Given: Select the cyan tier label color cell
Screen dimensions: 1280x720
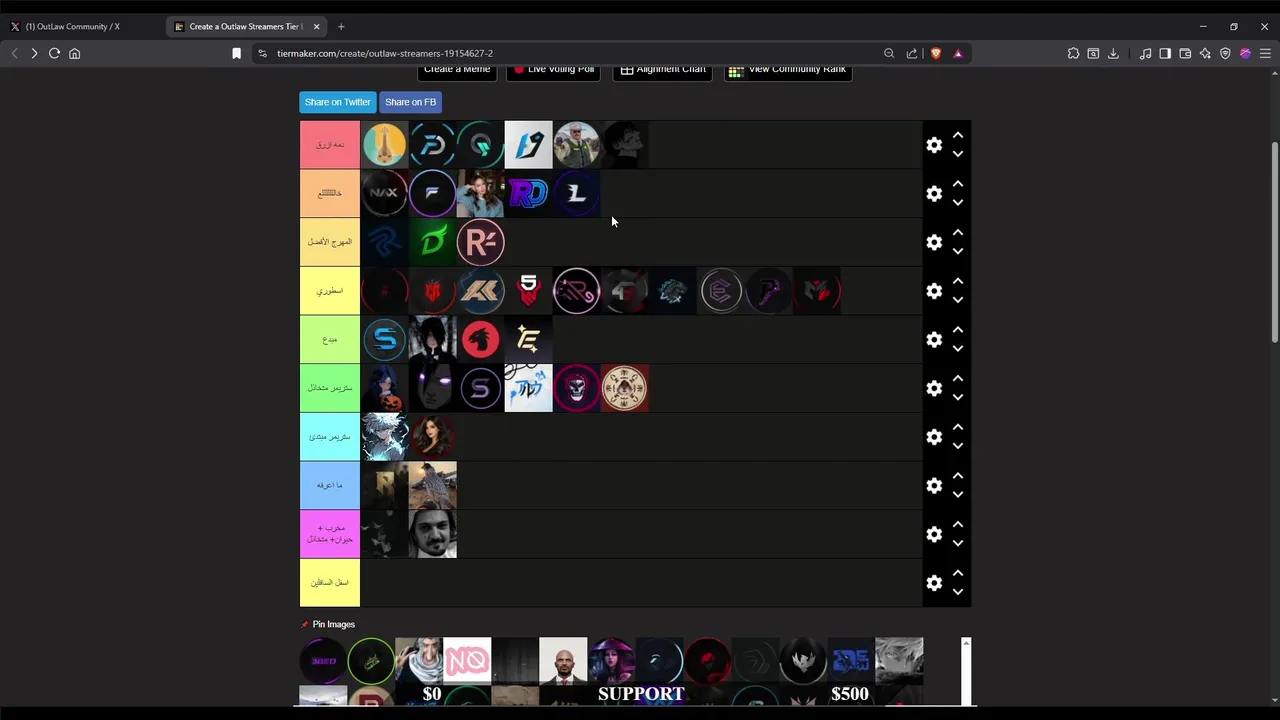Looking at the screenshot, I should (x=330, y=437).
